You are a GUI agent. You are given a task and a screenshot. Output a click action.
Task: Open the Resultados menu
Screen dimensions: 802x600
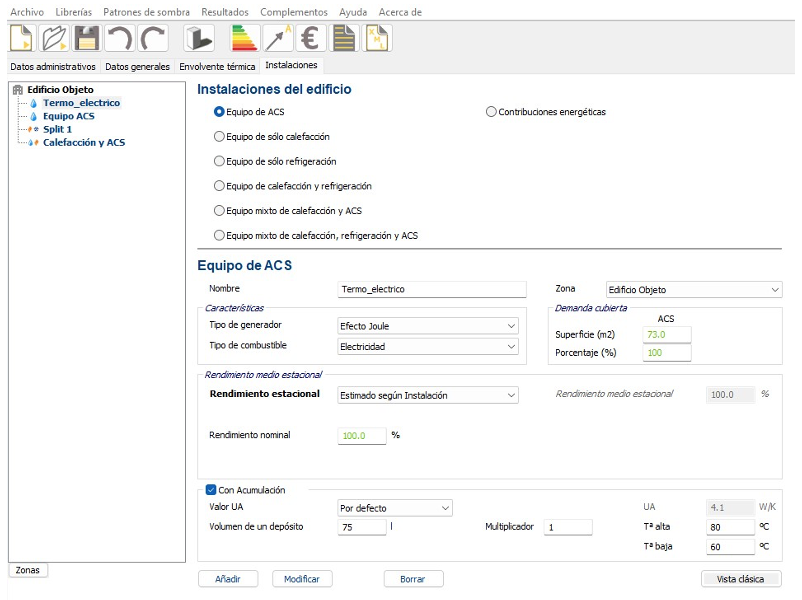(224, 12)
